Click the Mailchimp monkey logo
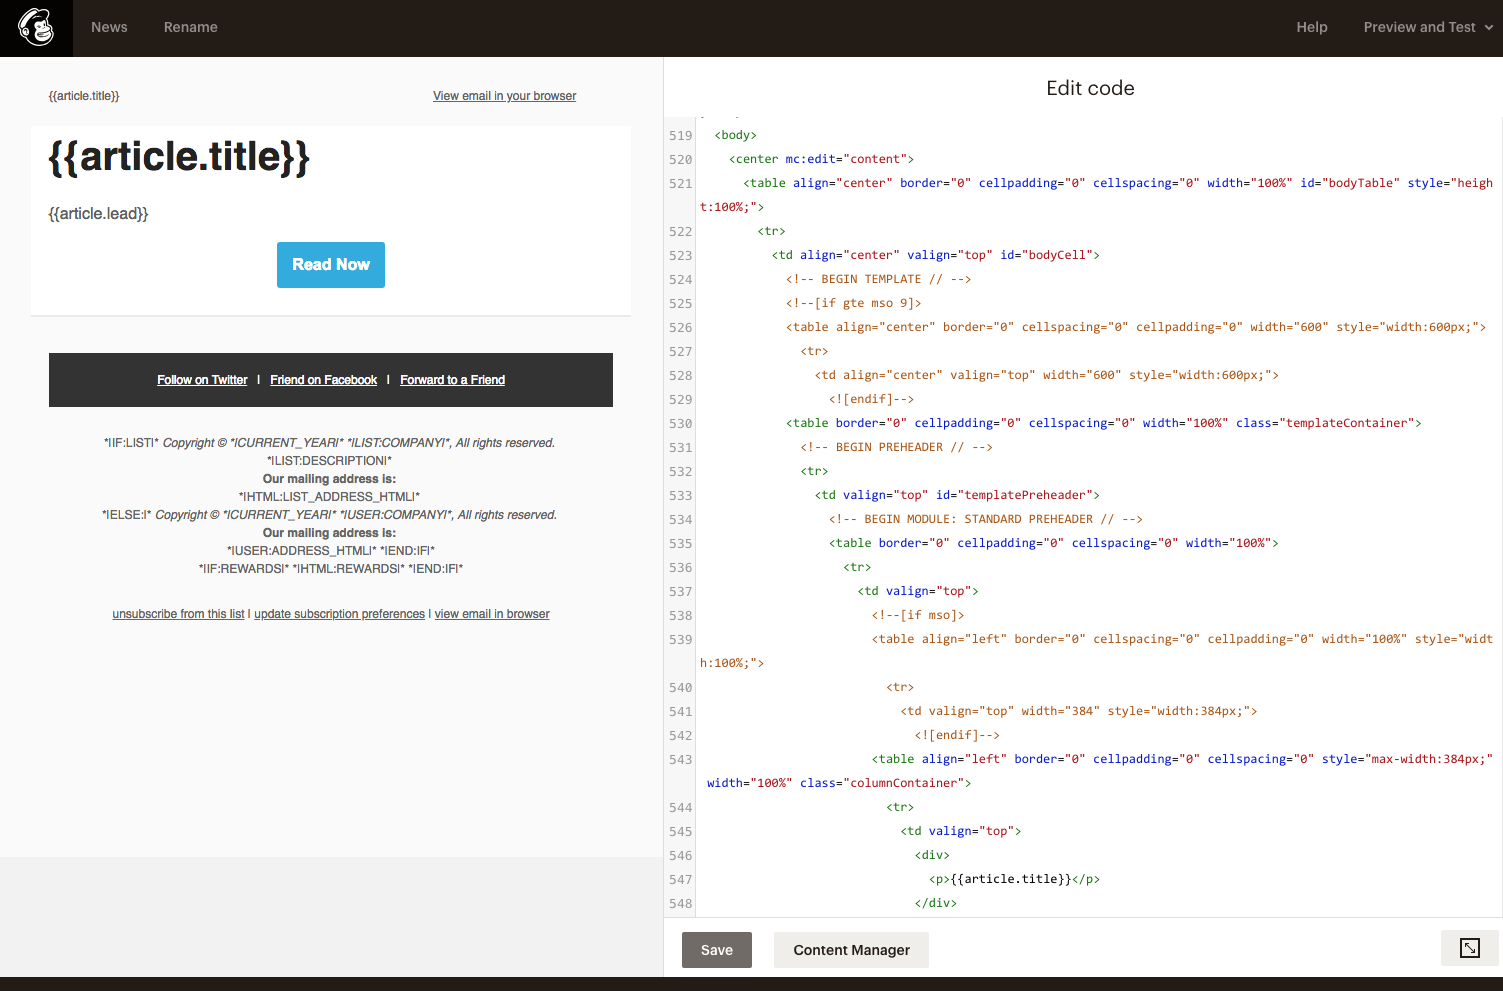 pos(36,28)
